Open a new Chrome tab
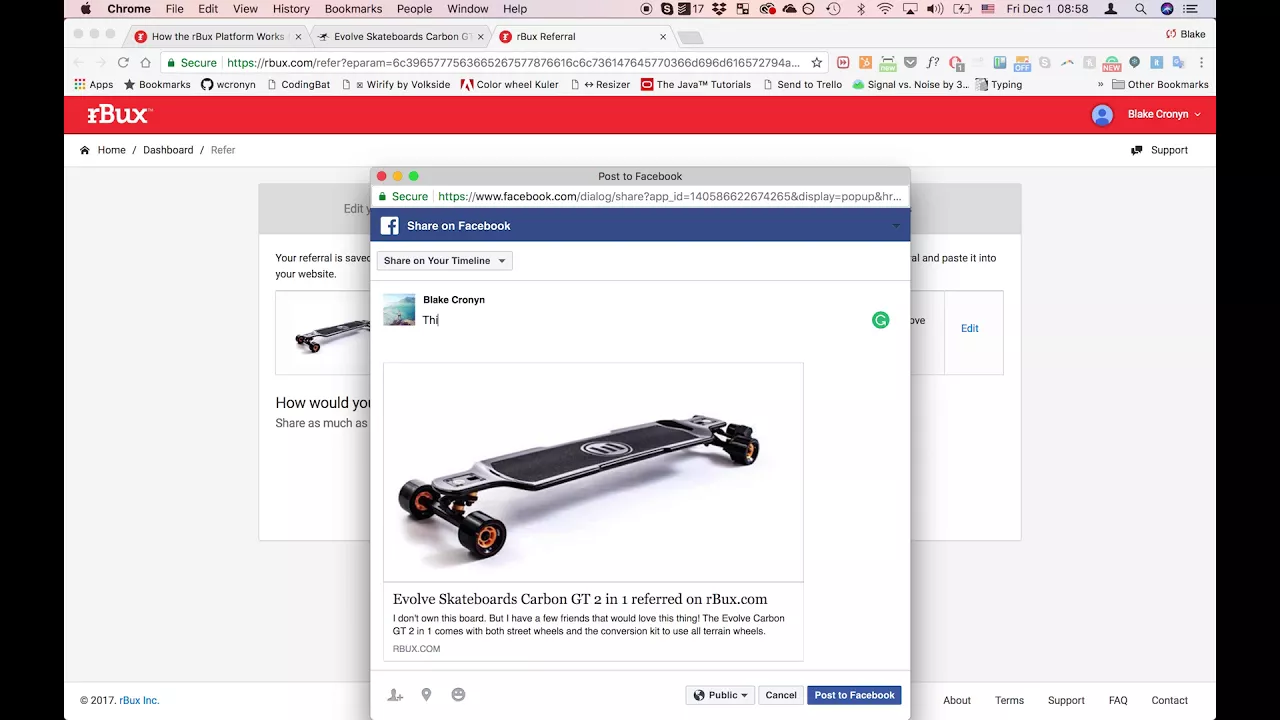Viewport: 1280px width, 720px height. 691,38
